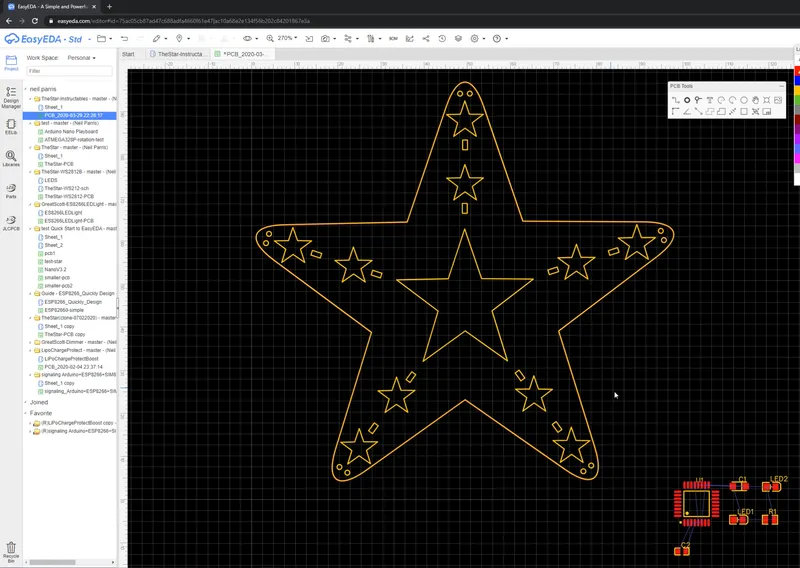Collapse the TheStar-WS2812B project folder
The image size is (800, 568).
tap(31, 172)
